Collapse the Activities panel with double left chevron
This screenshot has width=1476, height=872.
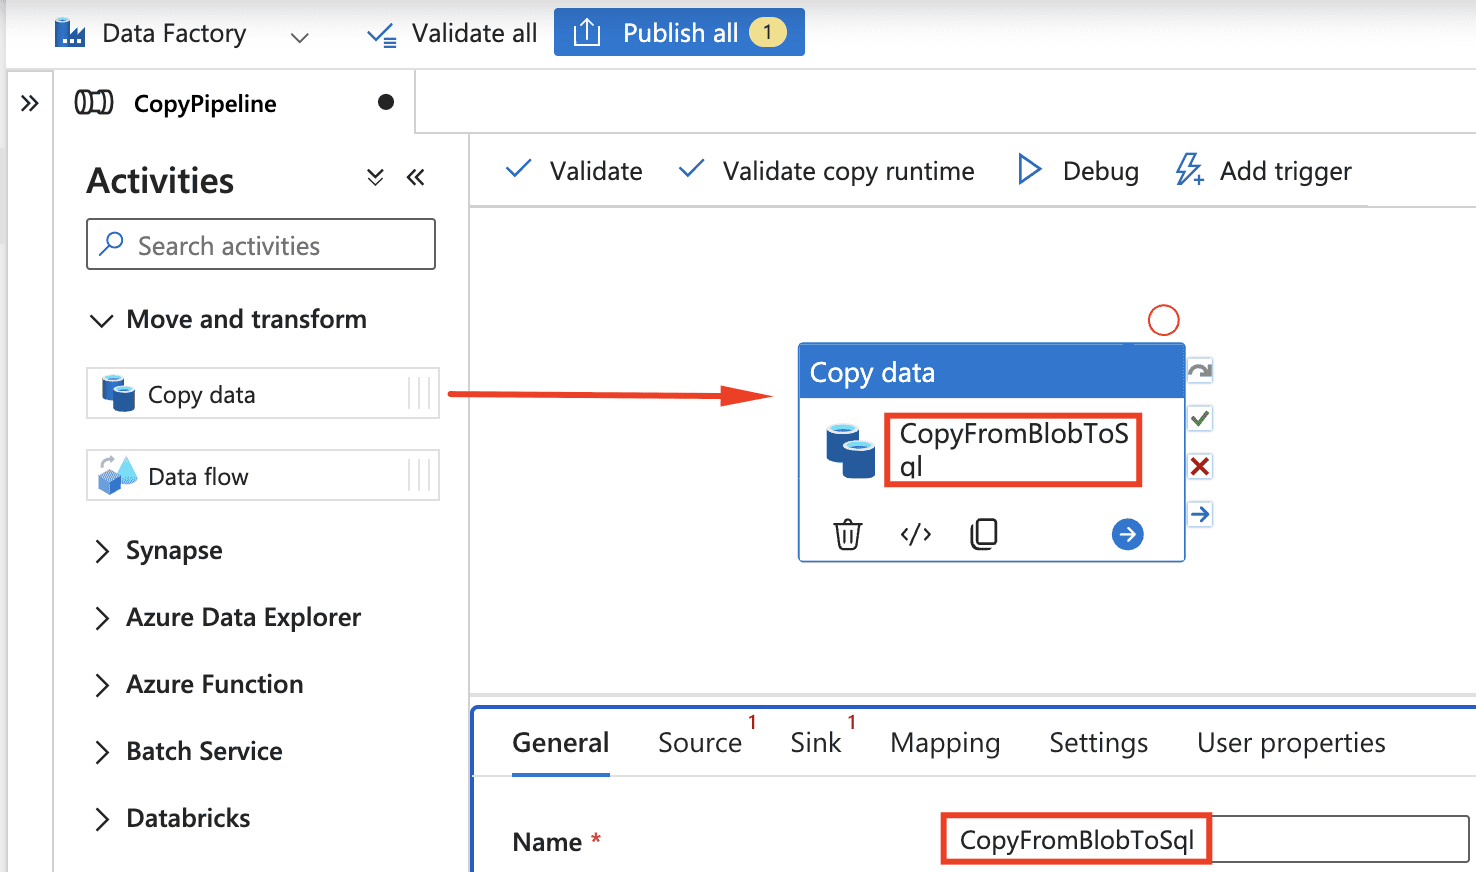[x=416, y=178]
